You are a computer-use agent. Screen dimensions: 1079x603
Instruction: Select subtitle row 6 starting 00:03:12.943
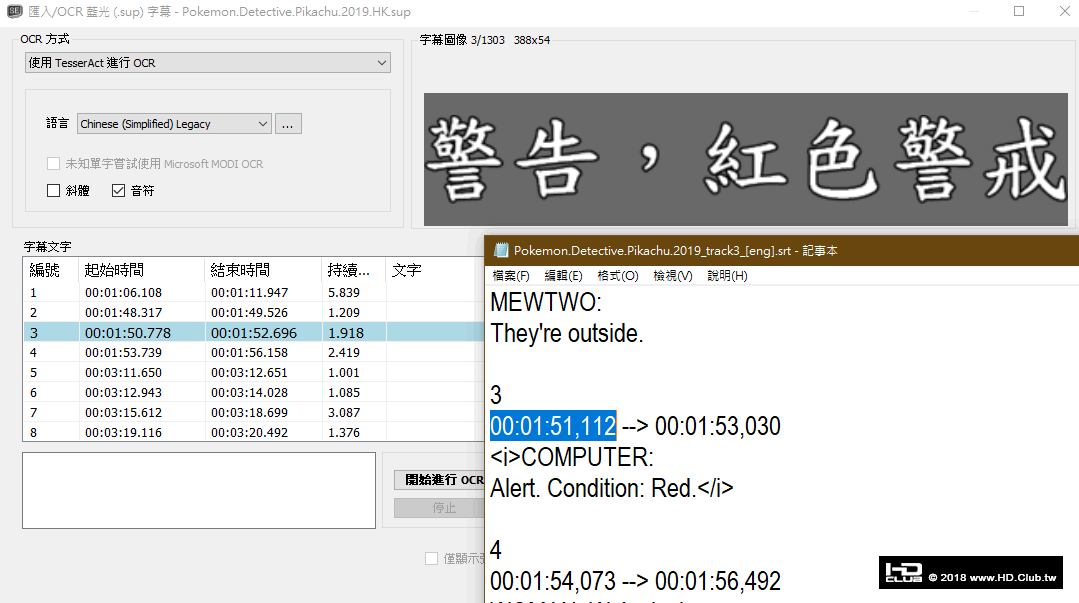tap(253, 392)
